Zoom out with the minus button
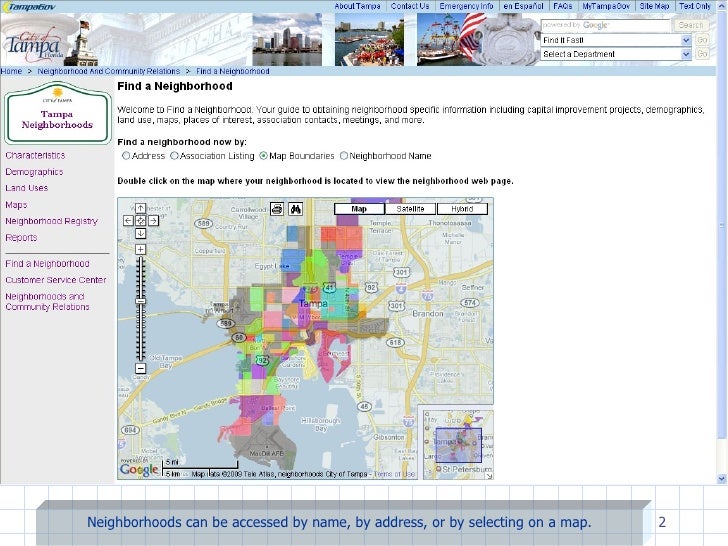This screenshot has width=728, height=546. (x=140, y=369)
